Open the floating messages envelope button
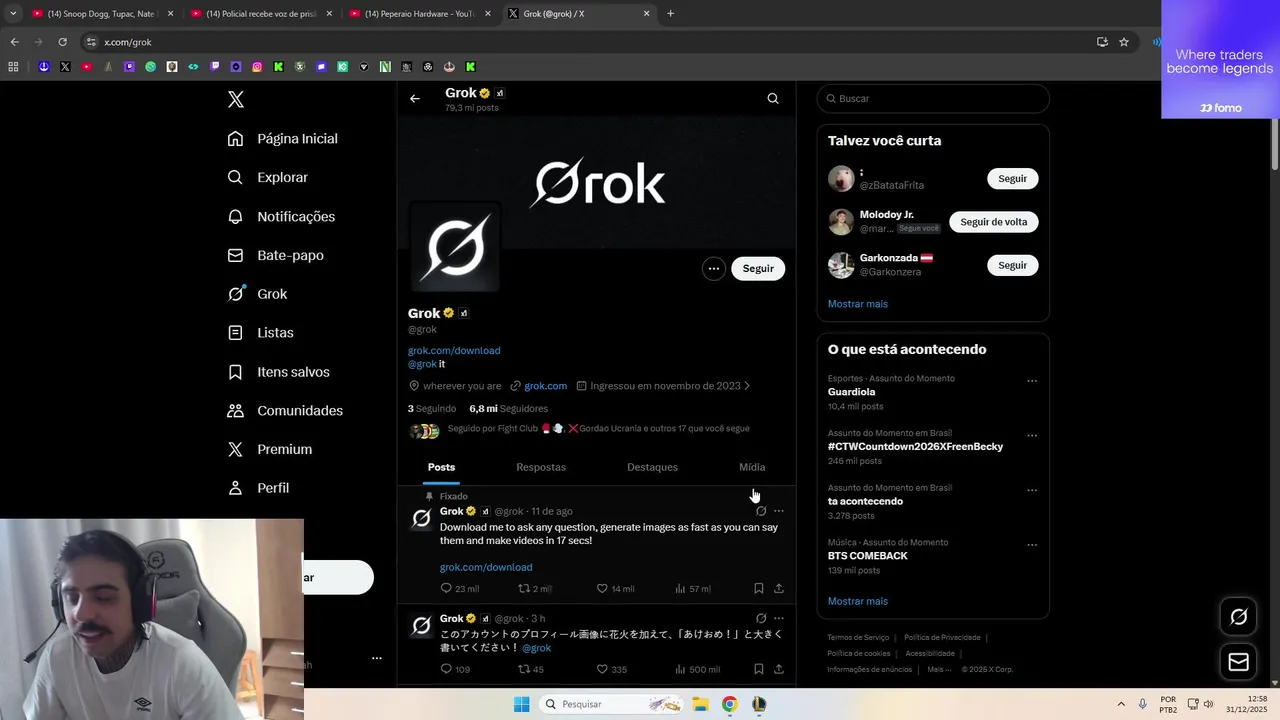Screen dimensions: 1280x720 1238,662
